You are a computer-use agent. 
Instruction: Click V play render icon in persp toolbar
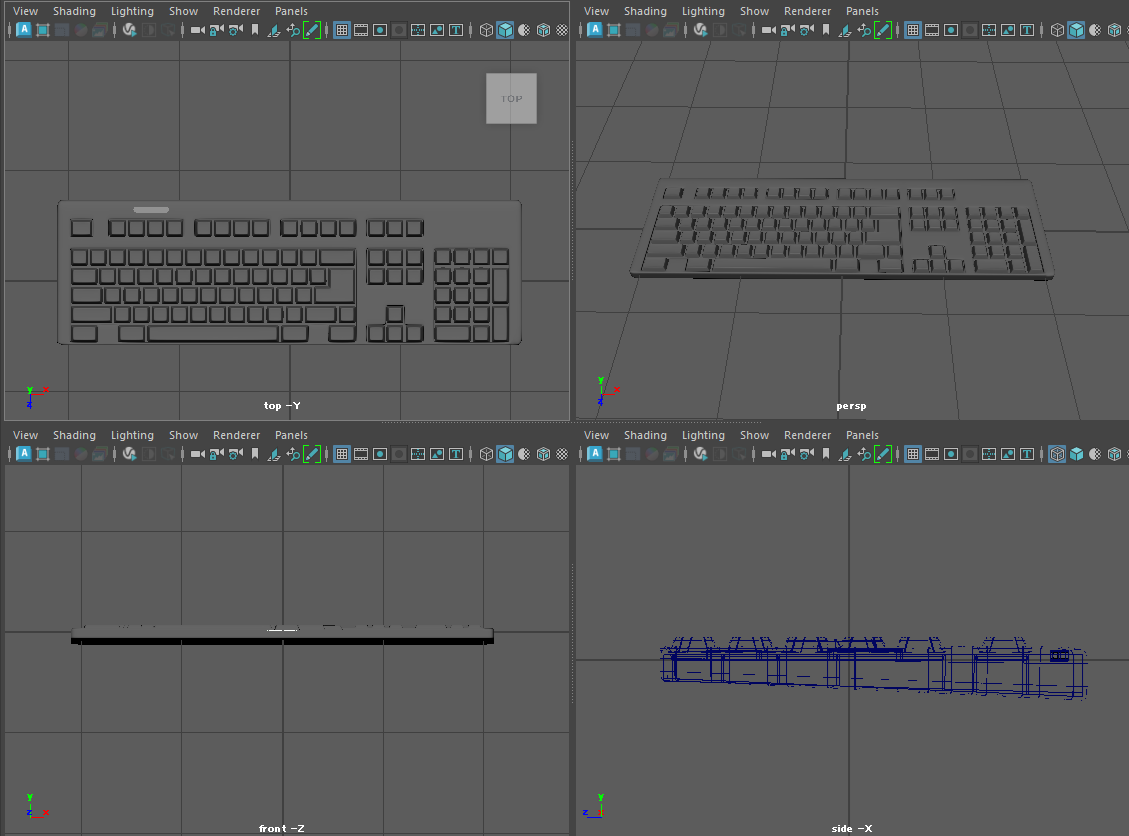tap(701, 30)
